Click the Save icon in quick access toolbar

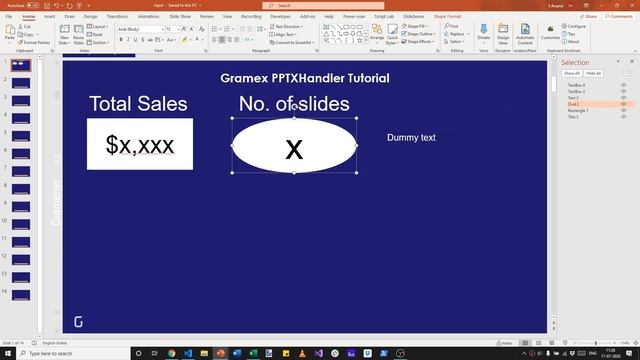click(47, 6)
